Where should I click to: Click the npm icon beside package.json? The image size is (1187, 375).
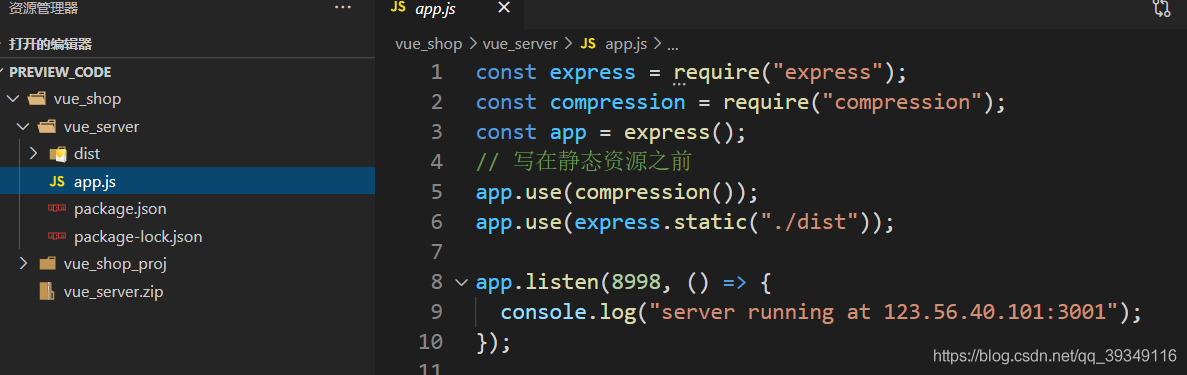click(57, 209)
